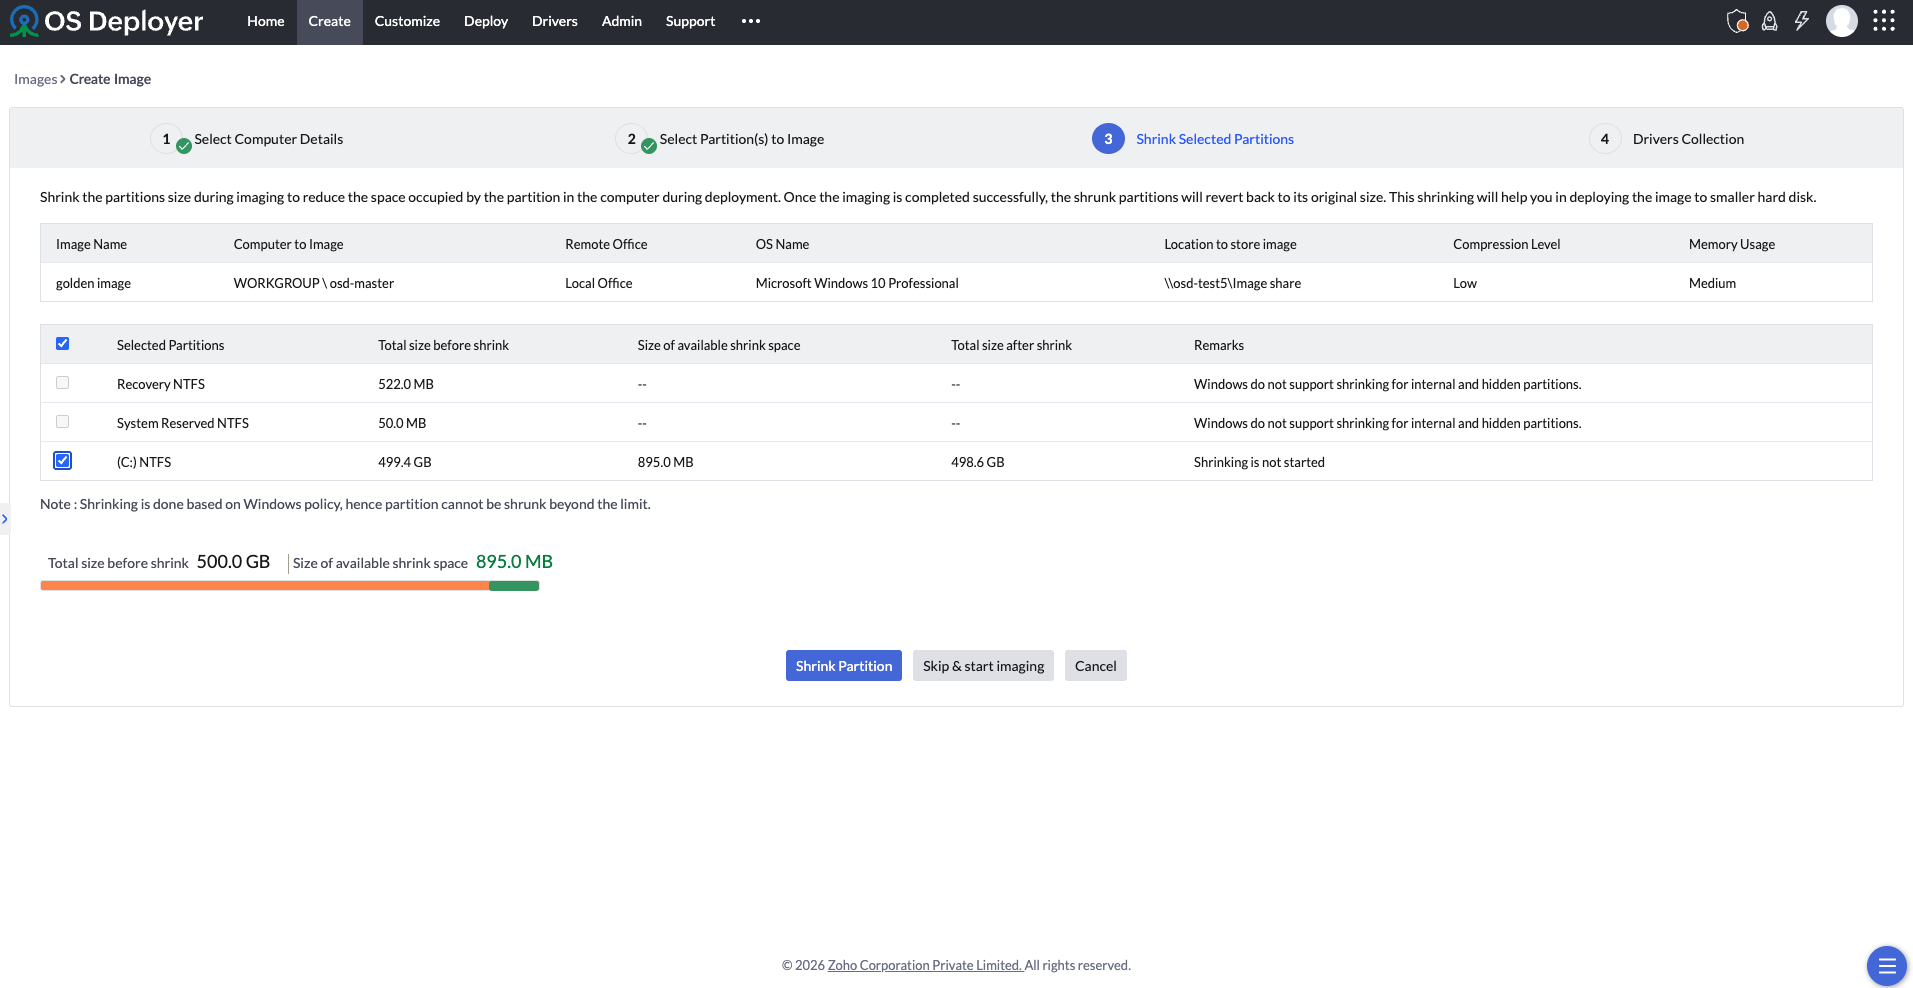This screenshot has width=1913, height=988.
Task: Open the nine-dot apps grid
Action: 1884,21
